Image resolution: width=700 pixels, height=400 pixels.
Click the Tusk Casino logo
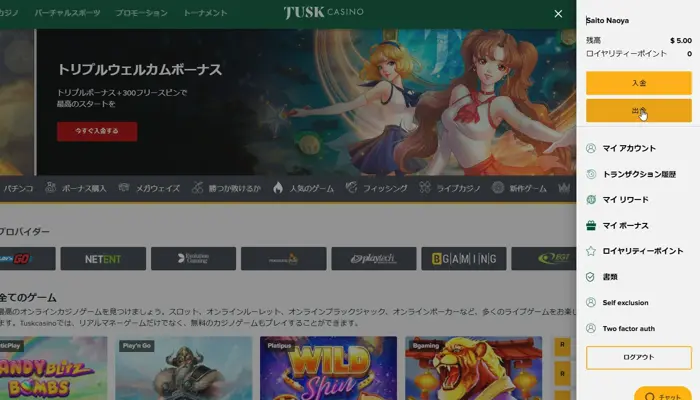(x=324, y=12)
